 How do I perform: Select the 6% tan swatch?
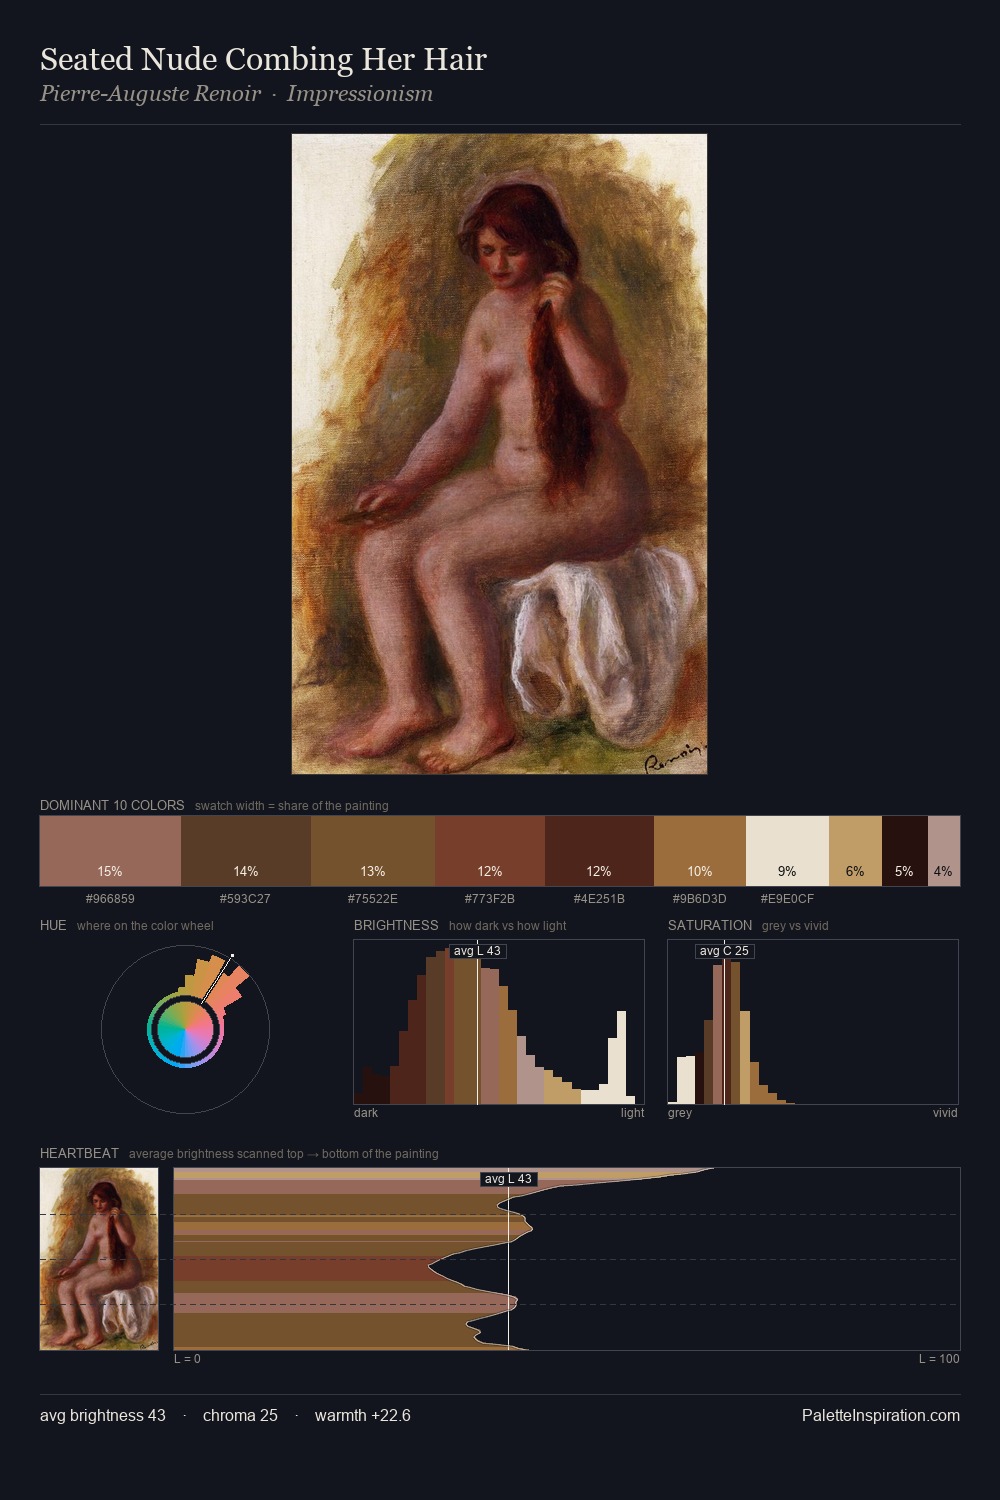coord(855,851)
